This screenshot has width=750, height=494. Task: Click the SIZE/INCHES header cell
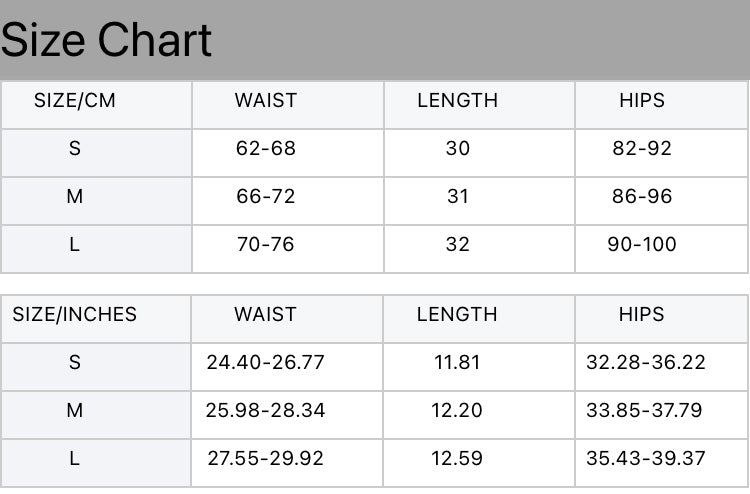[75, 315]
